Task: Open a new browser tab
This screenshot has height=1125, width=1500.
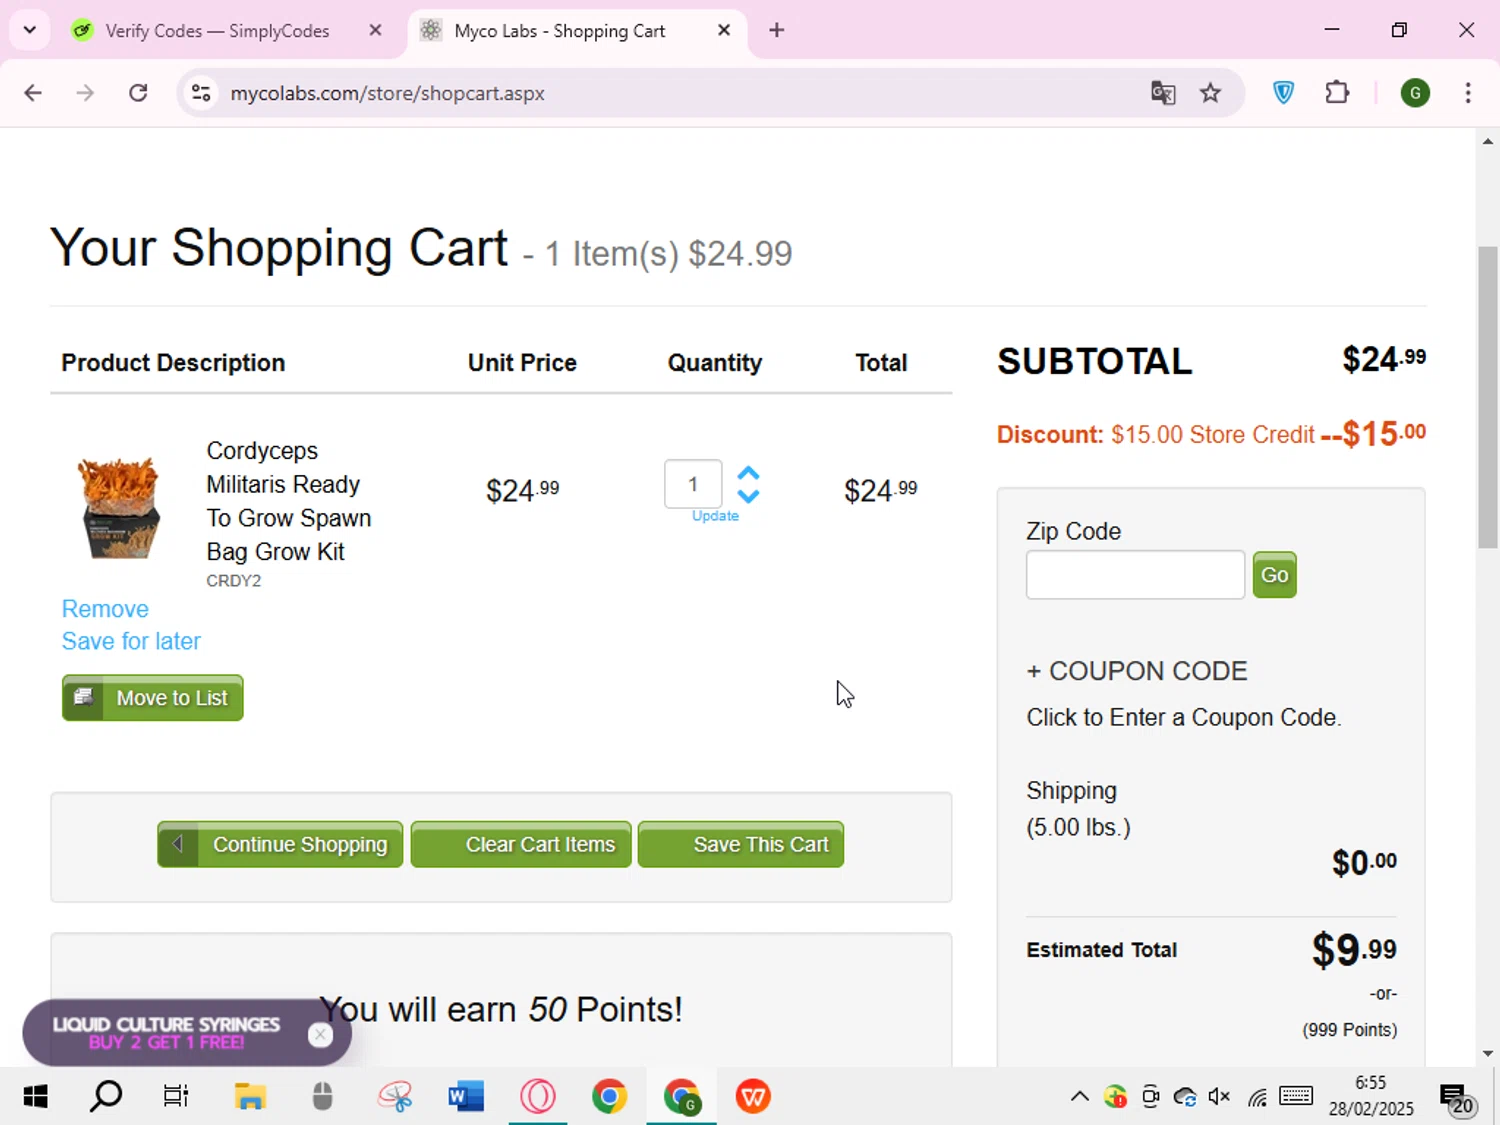Action: [777, 30]
